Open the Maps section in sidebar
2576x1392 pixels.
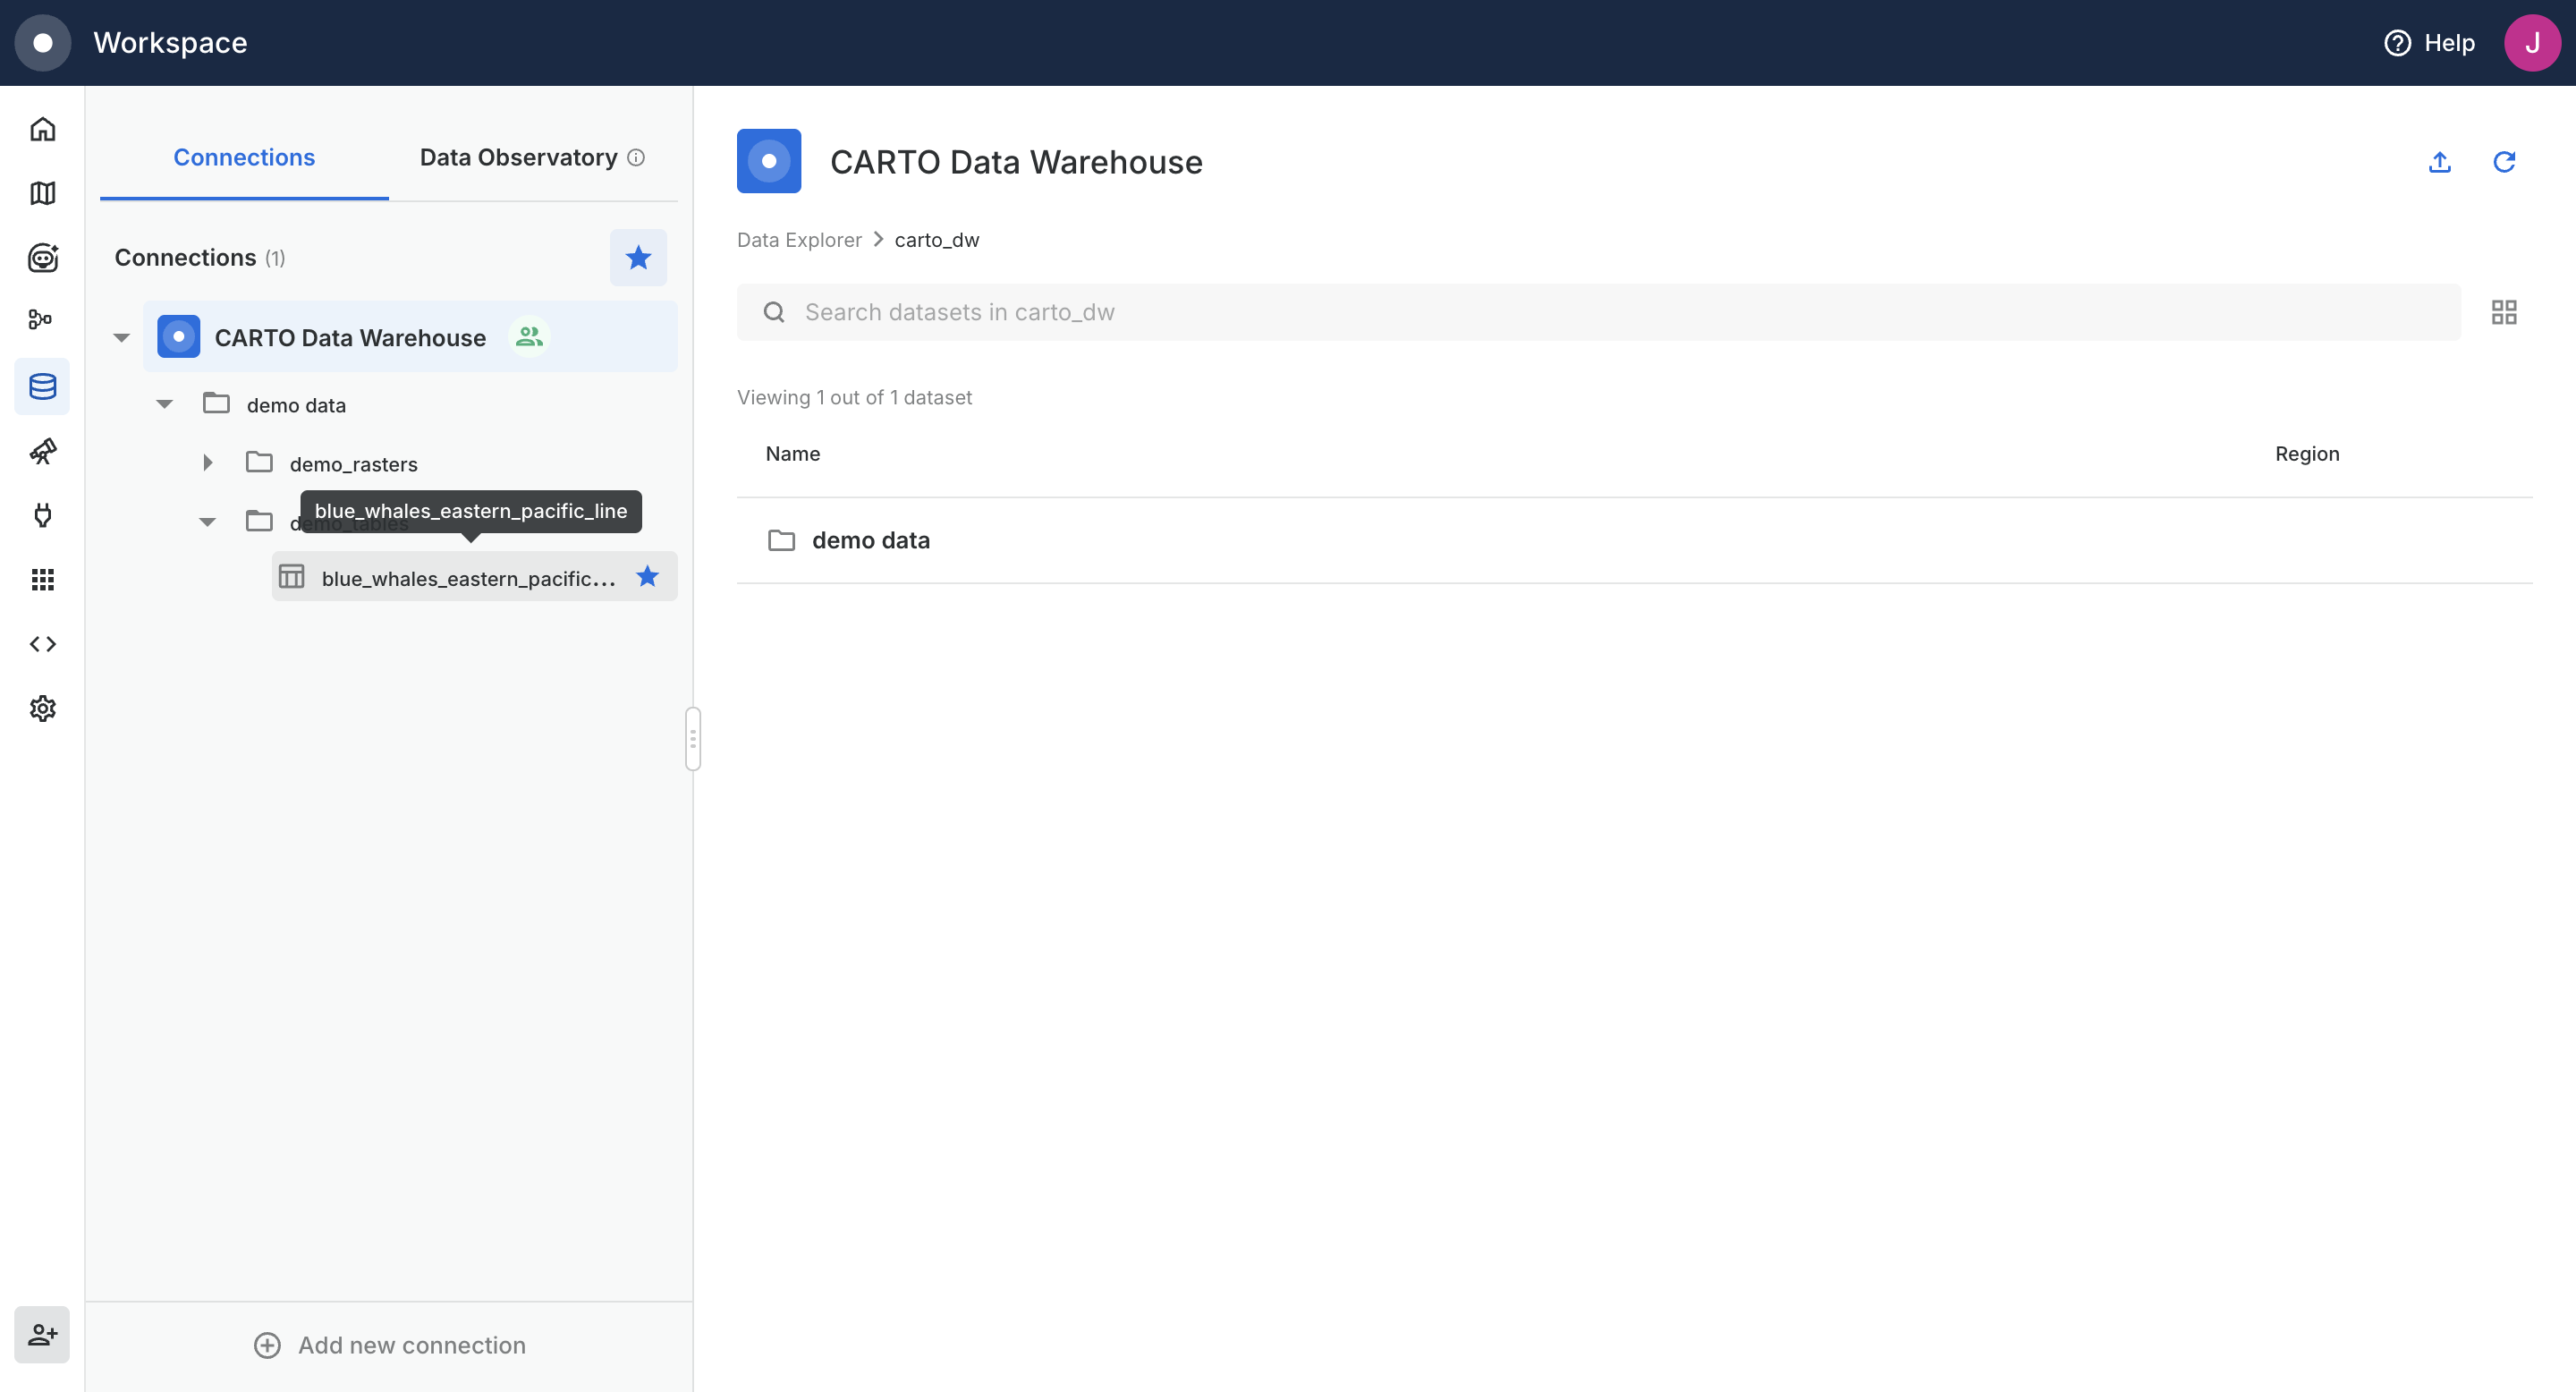(42, 193)
